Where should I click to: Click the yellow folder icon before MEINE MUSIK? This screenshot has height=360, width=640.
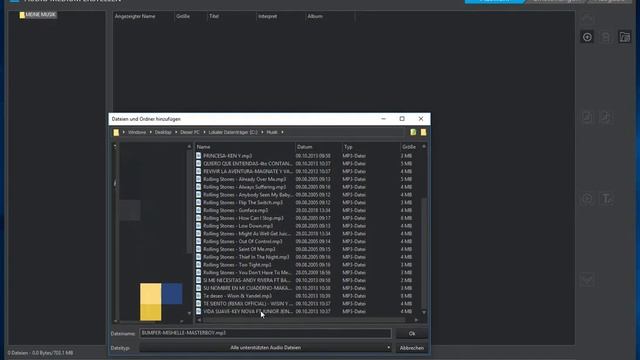pos(22,15)
